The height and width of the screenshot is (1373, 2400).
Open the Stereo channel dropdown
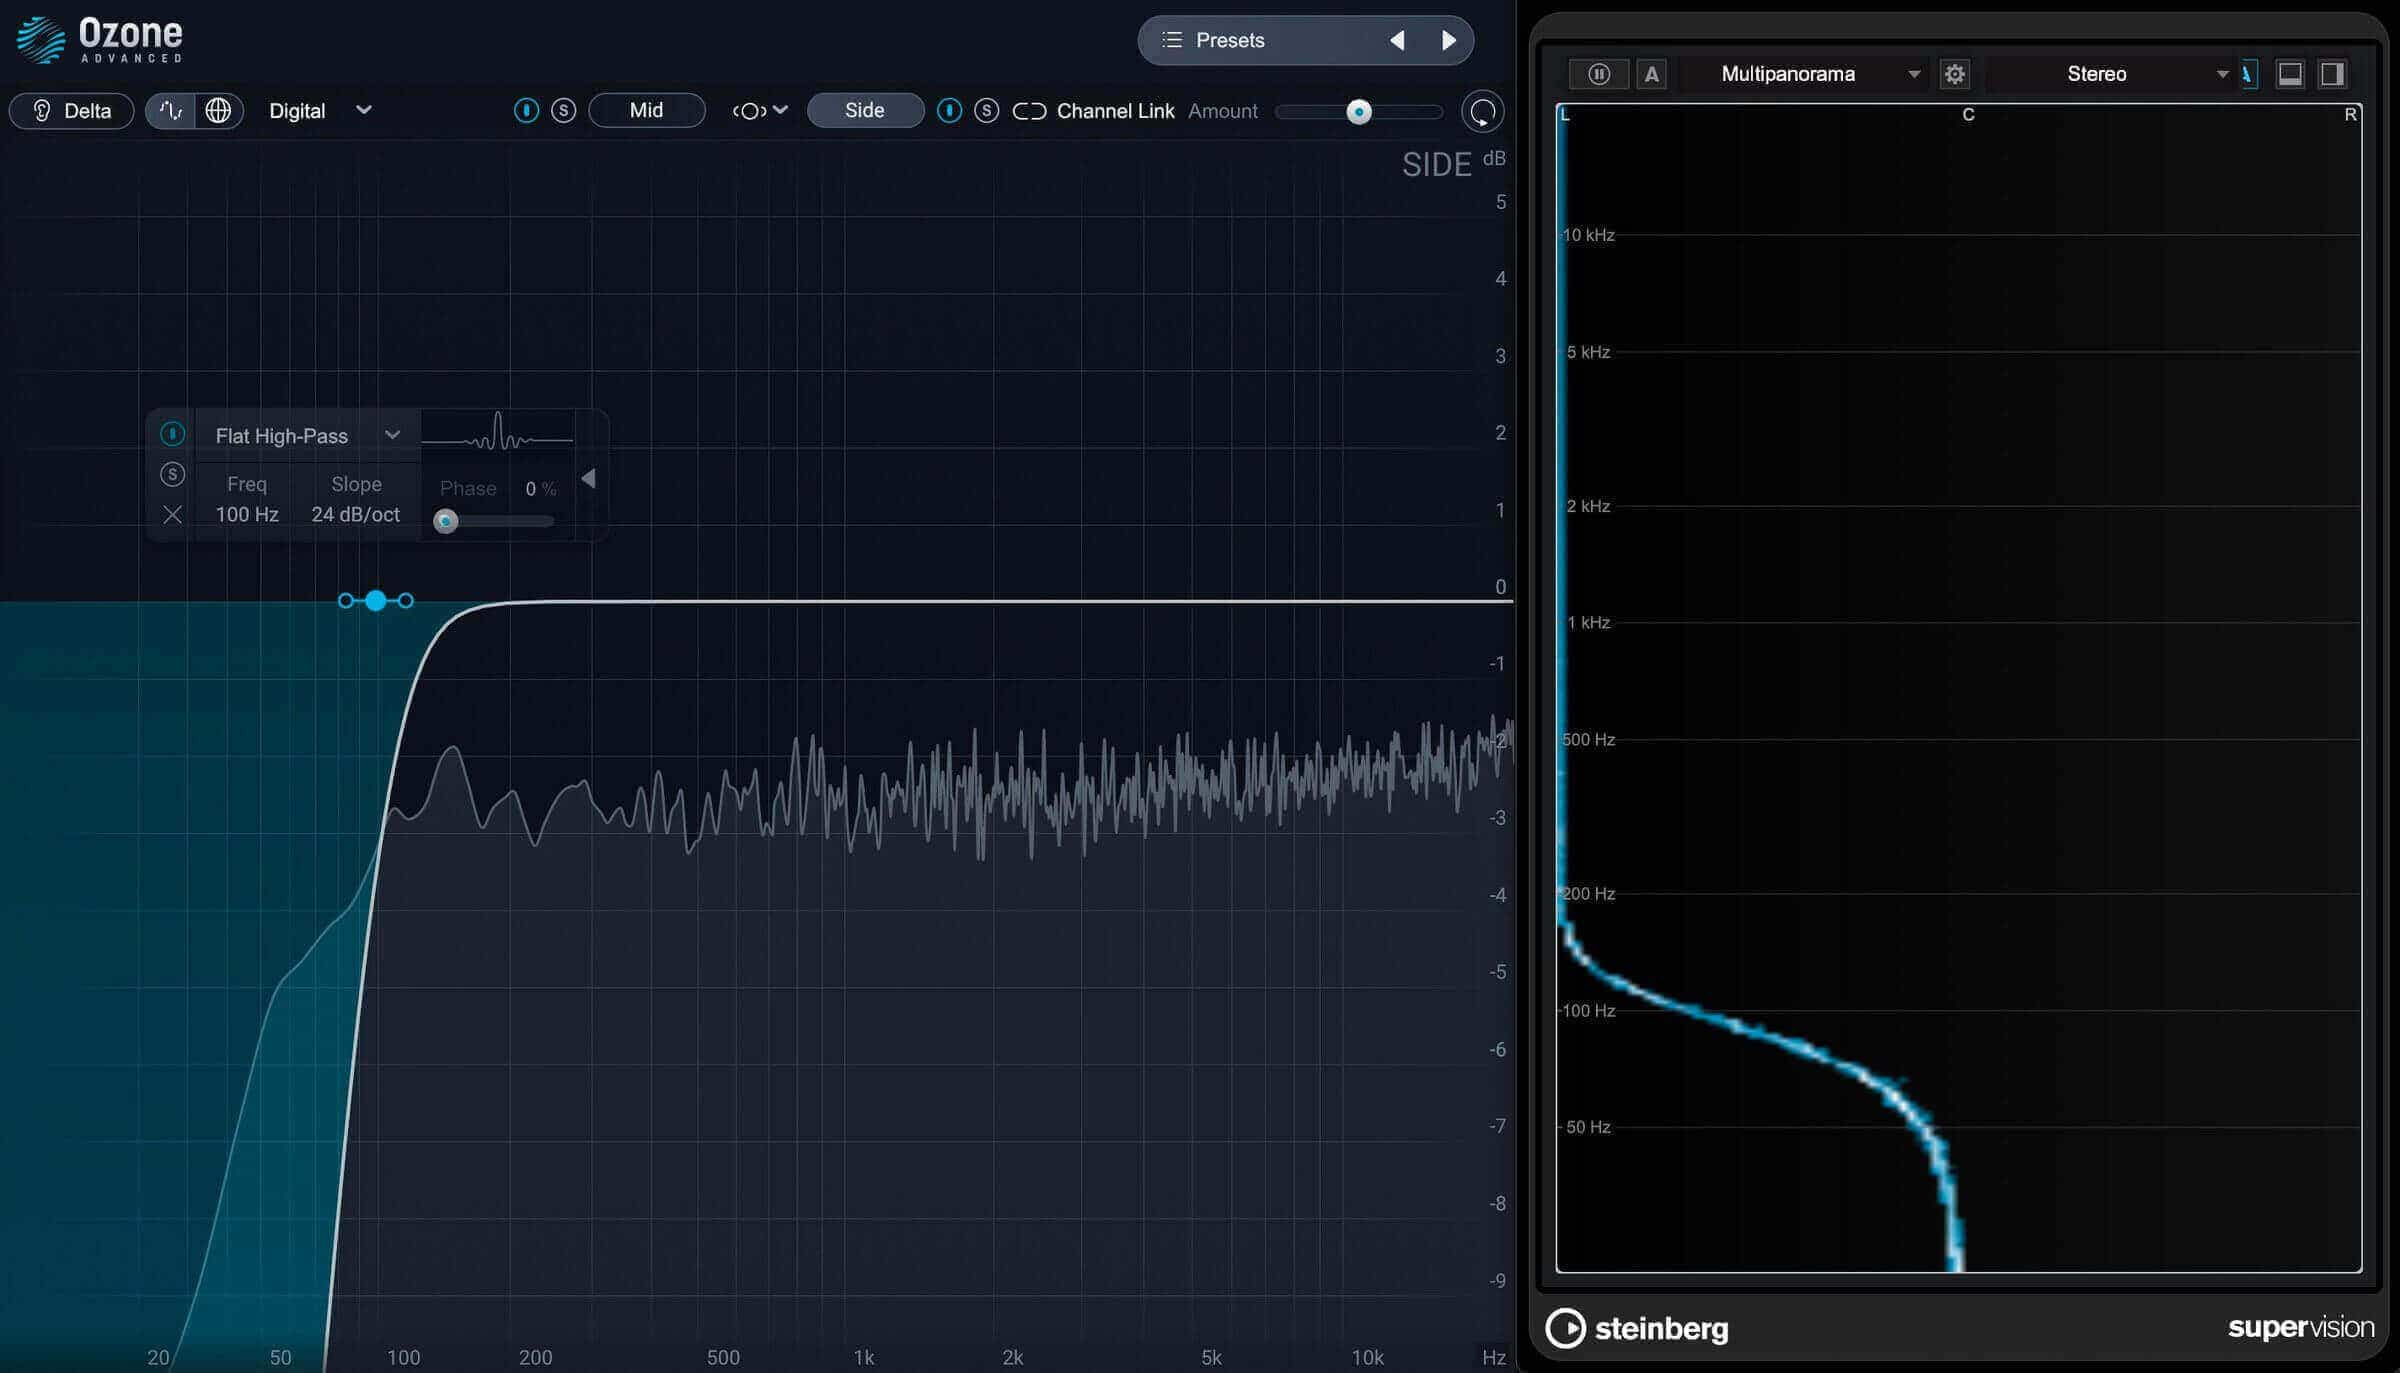(2110, 74)
